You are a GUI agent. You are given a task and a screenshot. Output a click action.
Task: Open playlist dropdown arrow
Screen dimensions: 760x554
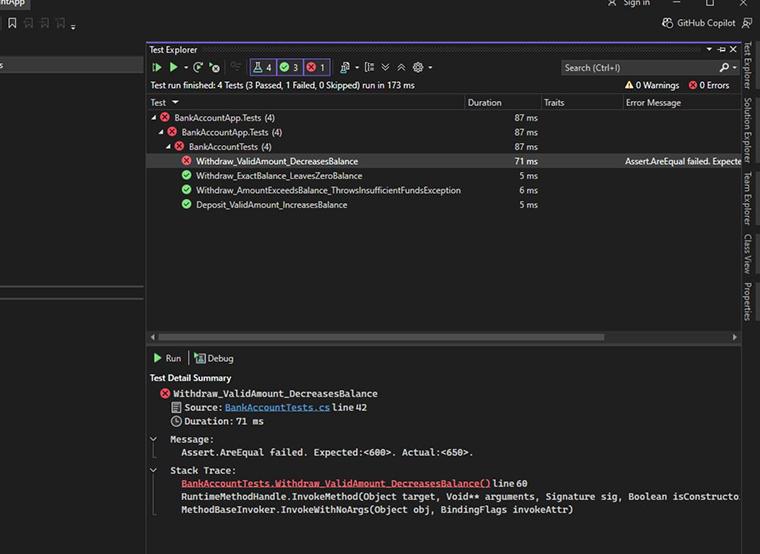click(357, 67)
